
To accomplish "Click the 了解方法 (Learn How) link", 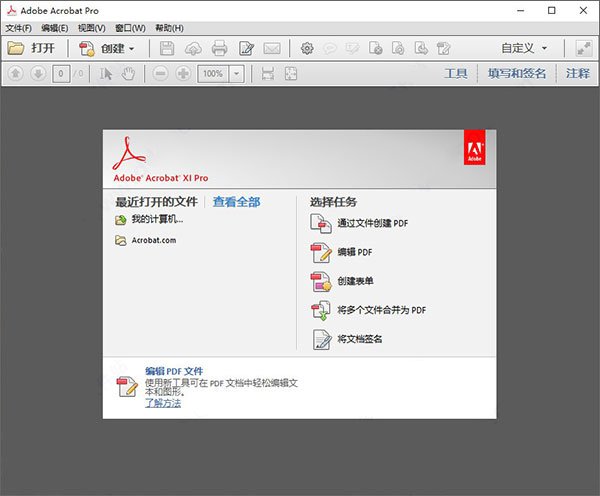I will coord(163,402).
